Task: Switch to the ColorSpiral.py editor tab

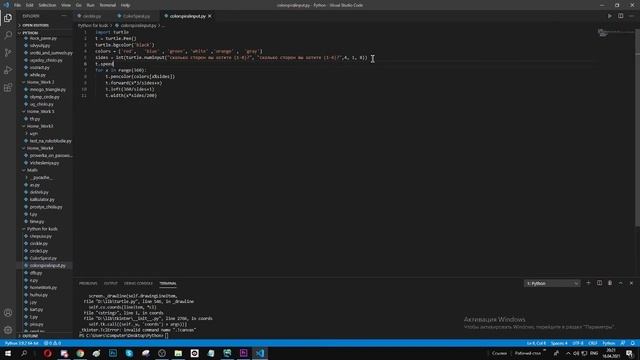Action: 136,16
